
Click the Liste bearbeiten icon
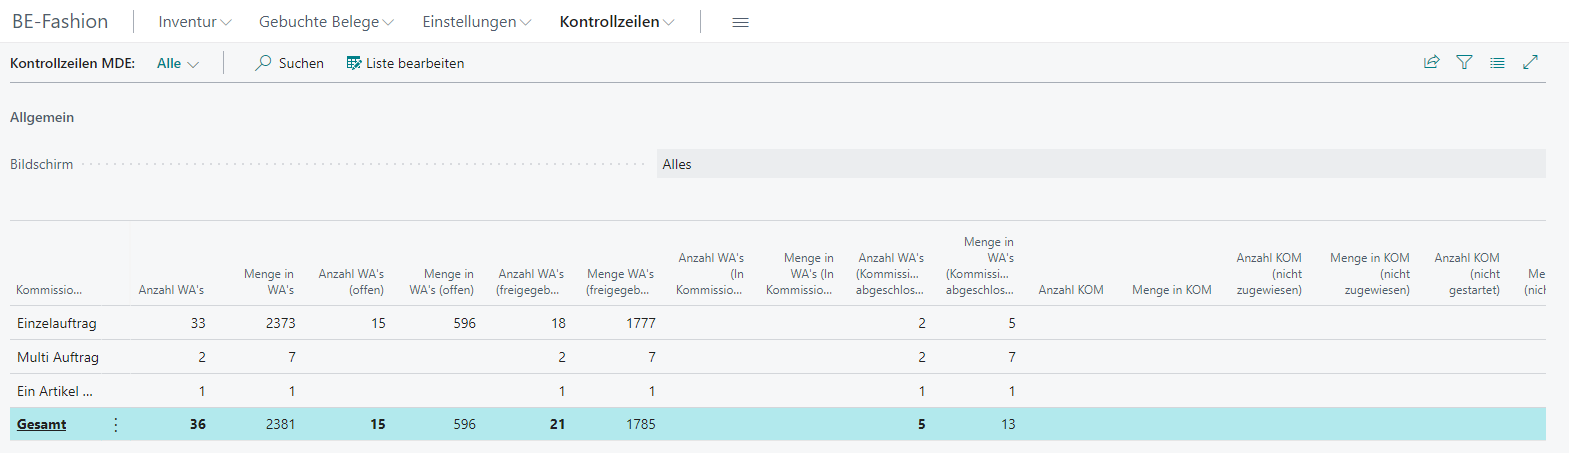tap(353, 63)
